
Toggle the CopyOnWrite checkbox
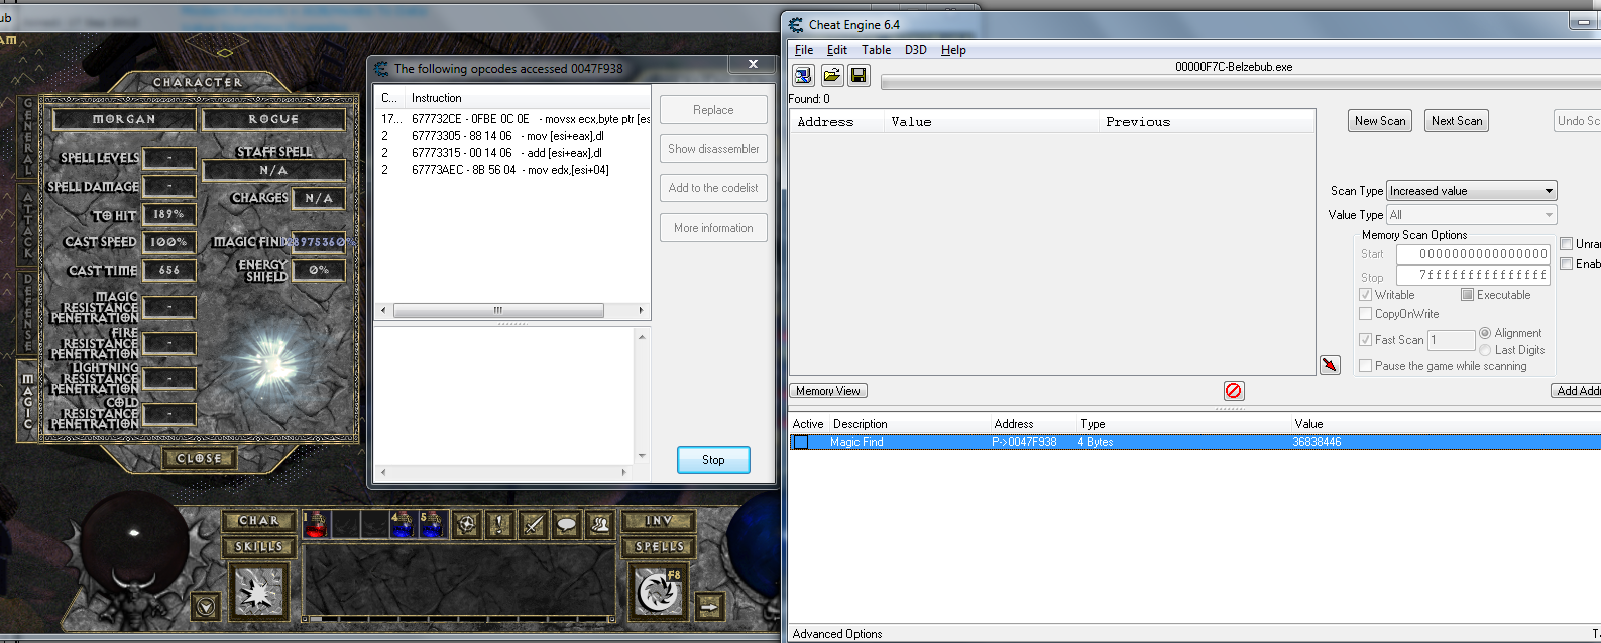click(x=1365, y=314)
